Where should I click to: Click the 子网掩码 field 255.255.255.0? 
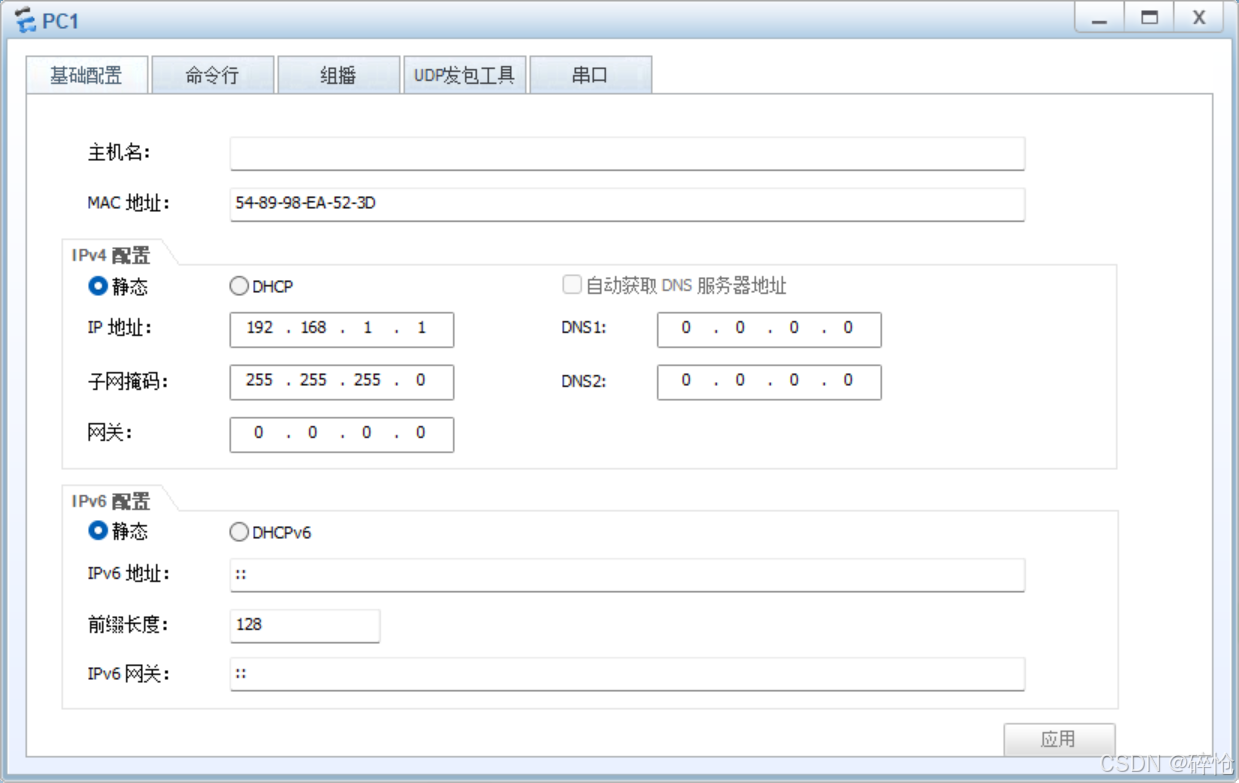click(x=342, y=382)
